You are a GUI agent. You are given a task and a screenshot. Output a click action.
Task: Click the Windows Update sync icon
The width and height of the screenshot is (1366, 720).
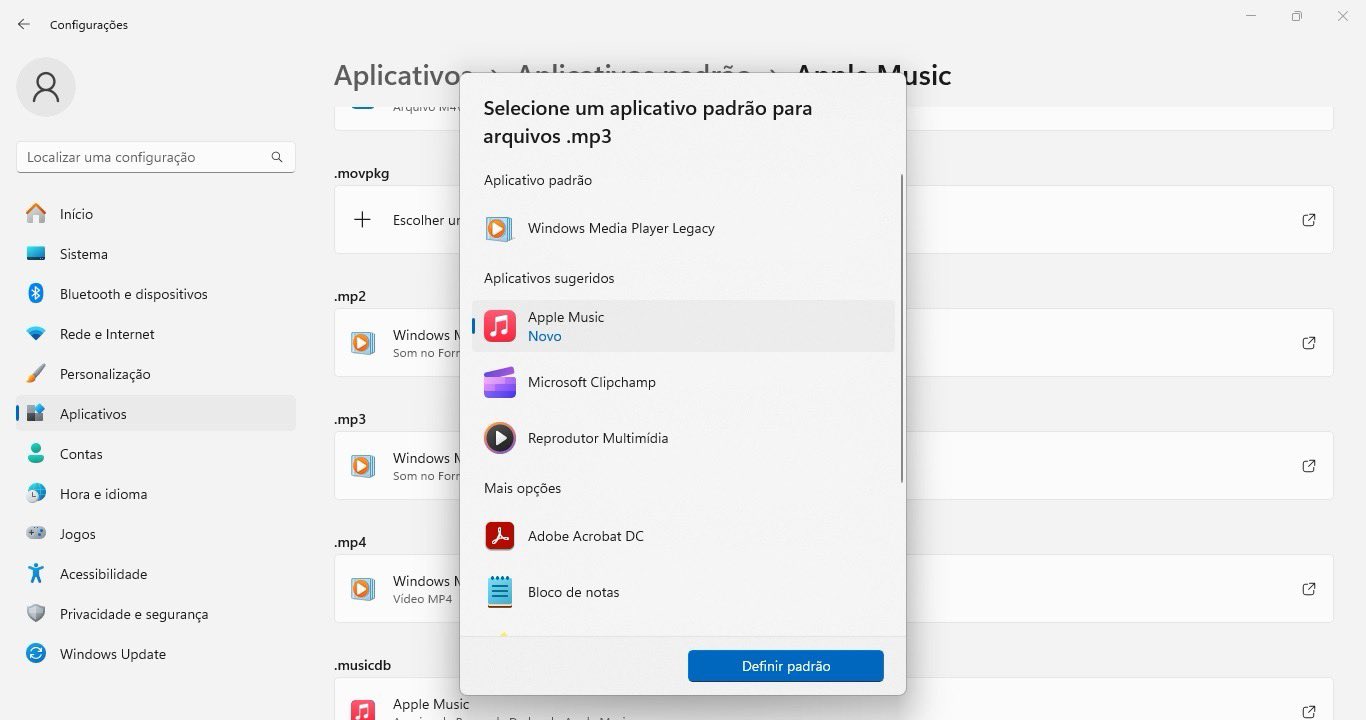[36, 654]
